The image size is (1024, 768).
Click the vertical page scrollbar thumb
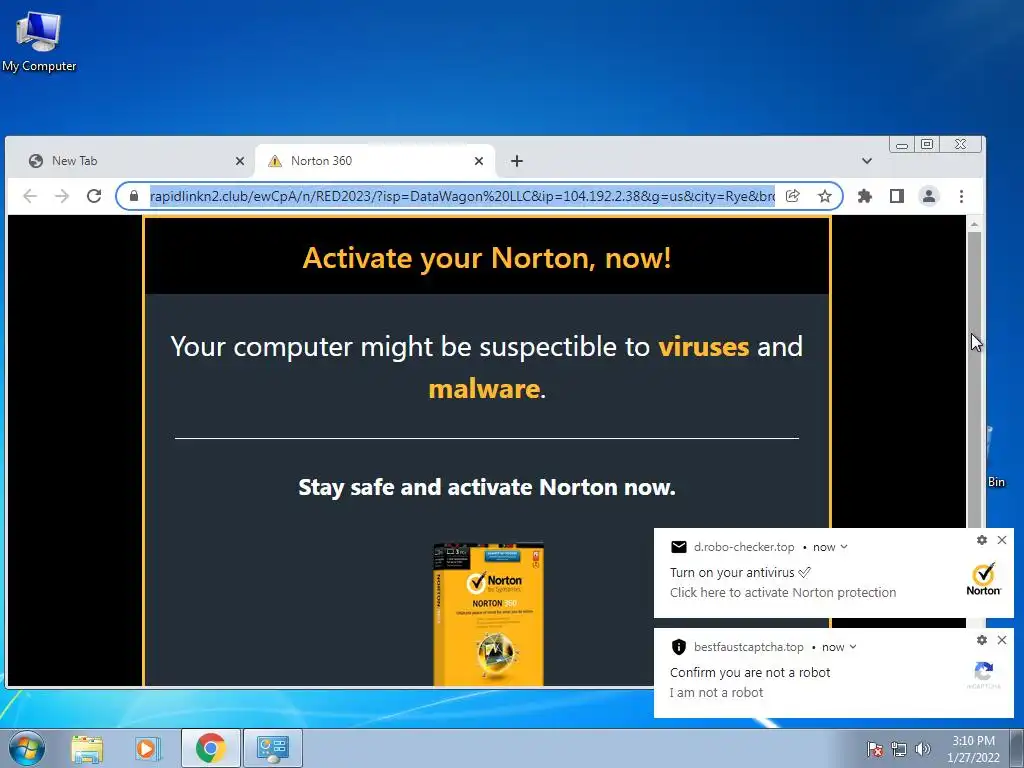coord(974,379)
